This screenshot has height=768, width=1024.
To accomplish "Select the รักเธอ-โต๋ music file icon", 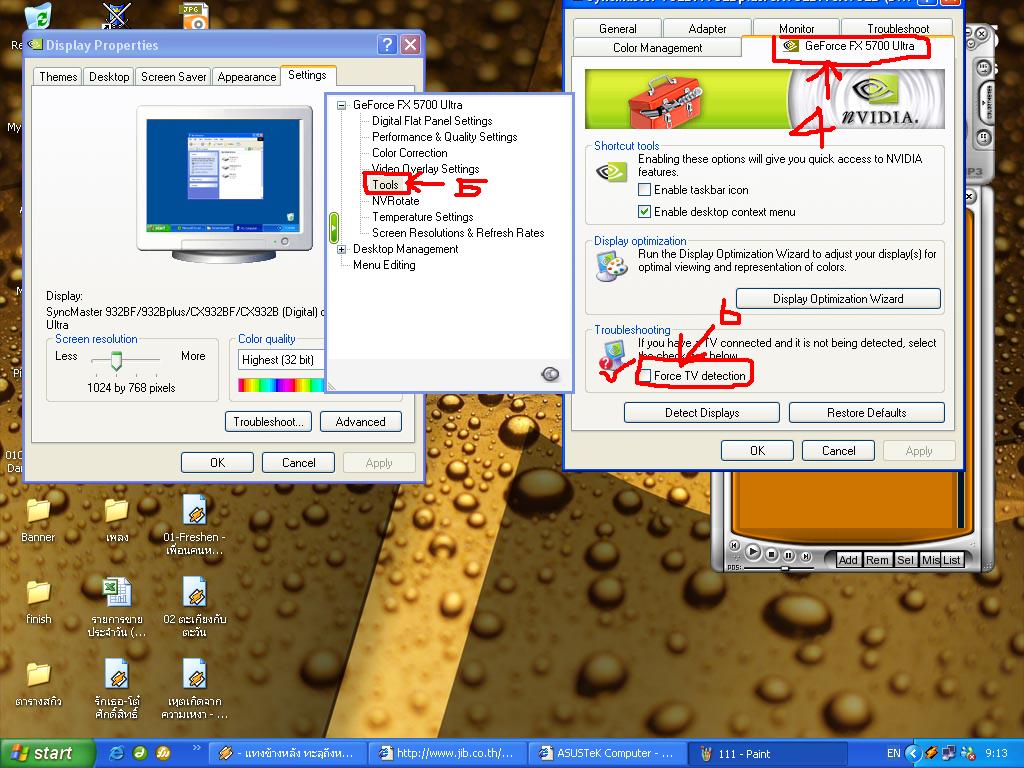I will pyautogui.click(x=117, y=689).
